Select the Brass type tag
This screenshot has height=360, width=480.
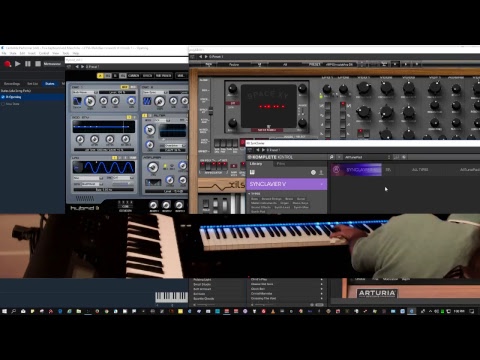click(289, 199)
